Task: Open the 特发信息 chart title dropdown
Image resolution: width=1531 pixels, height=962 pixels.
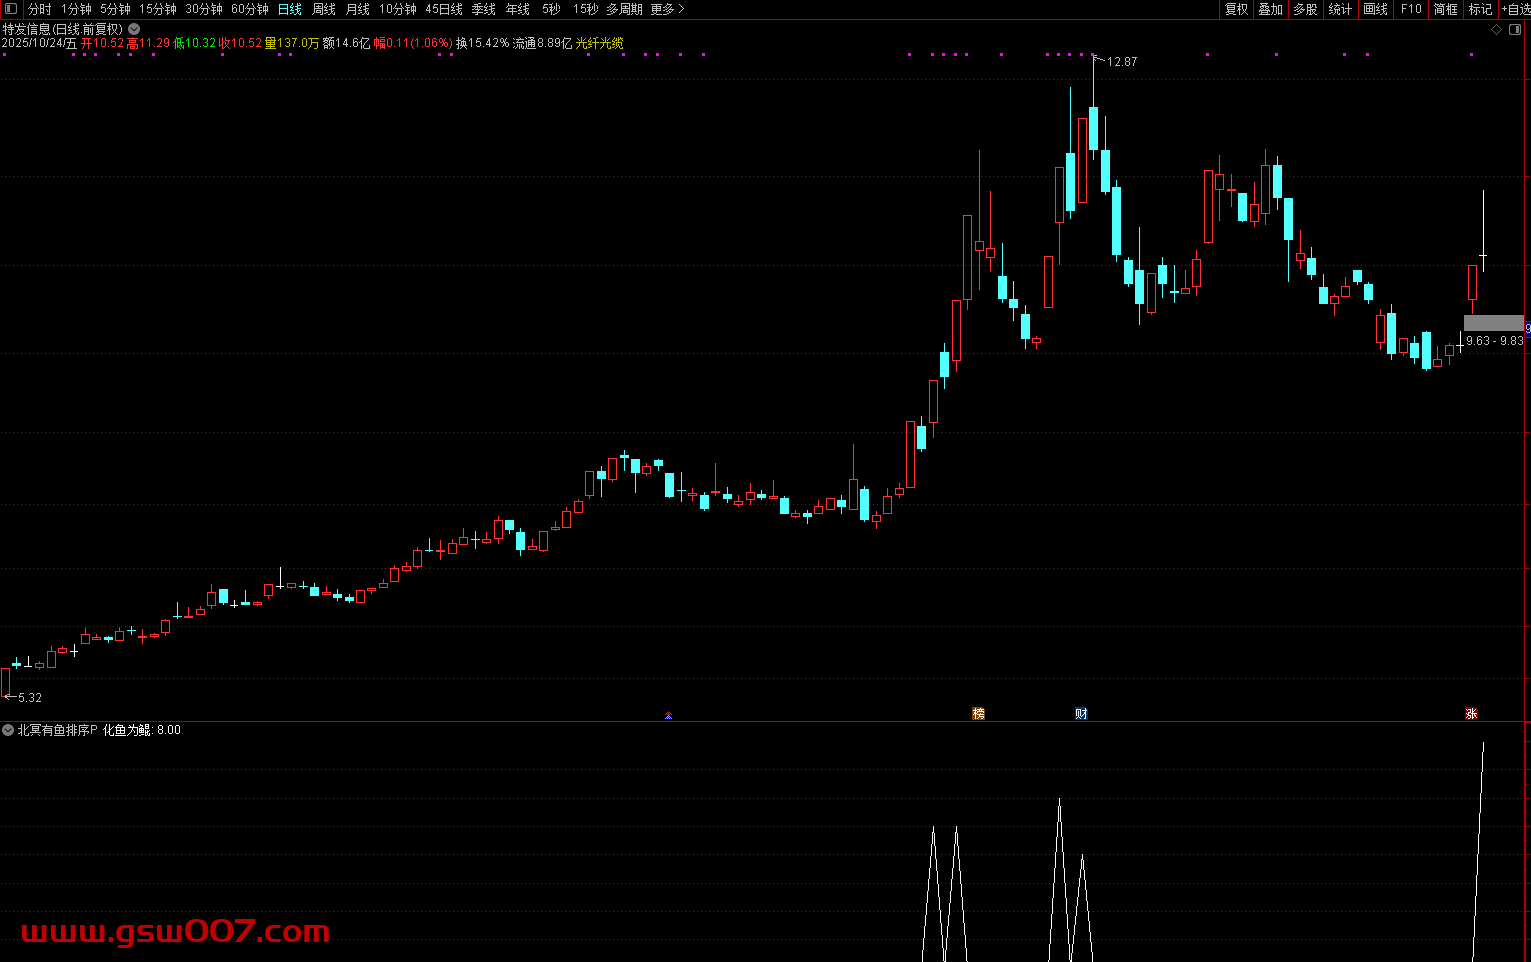Action: 134,30
